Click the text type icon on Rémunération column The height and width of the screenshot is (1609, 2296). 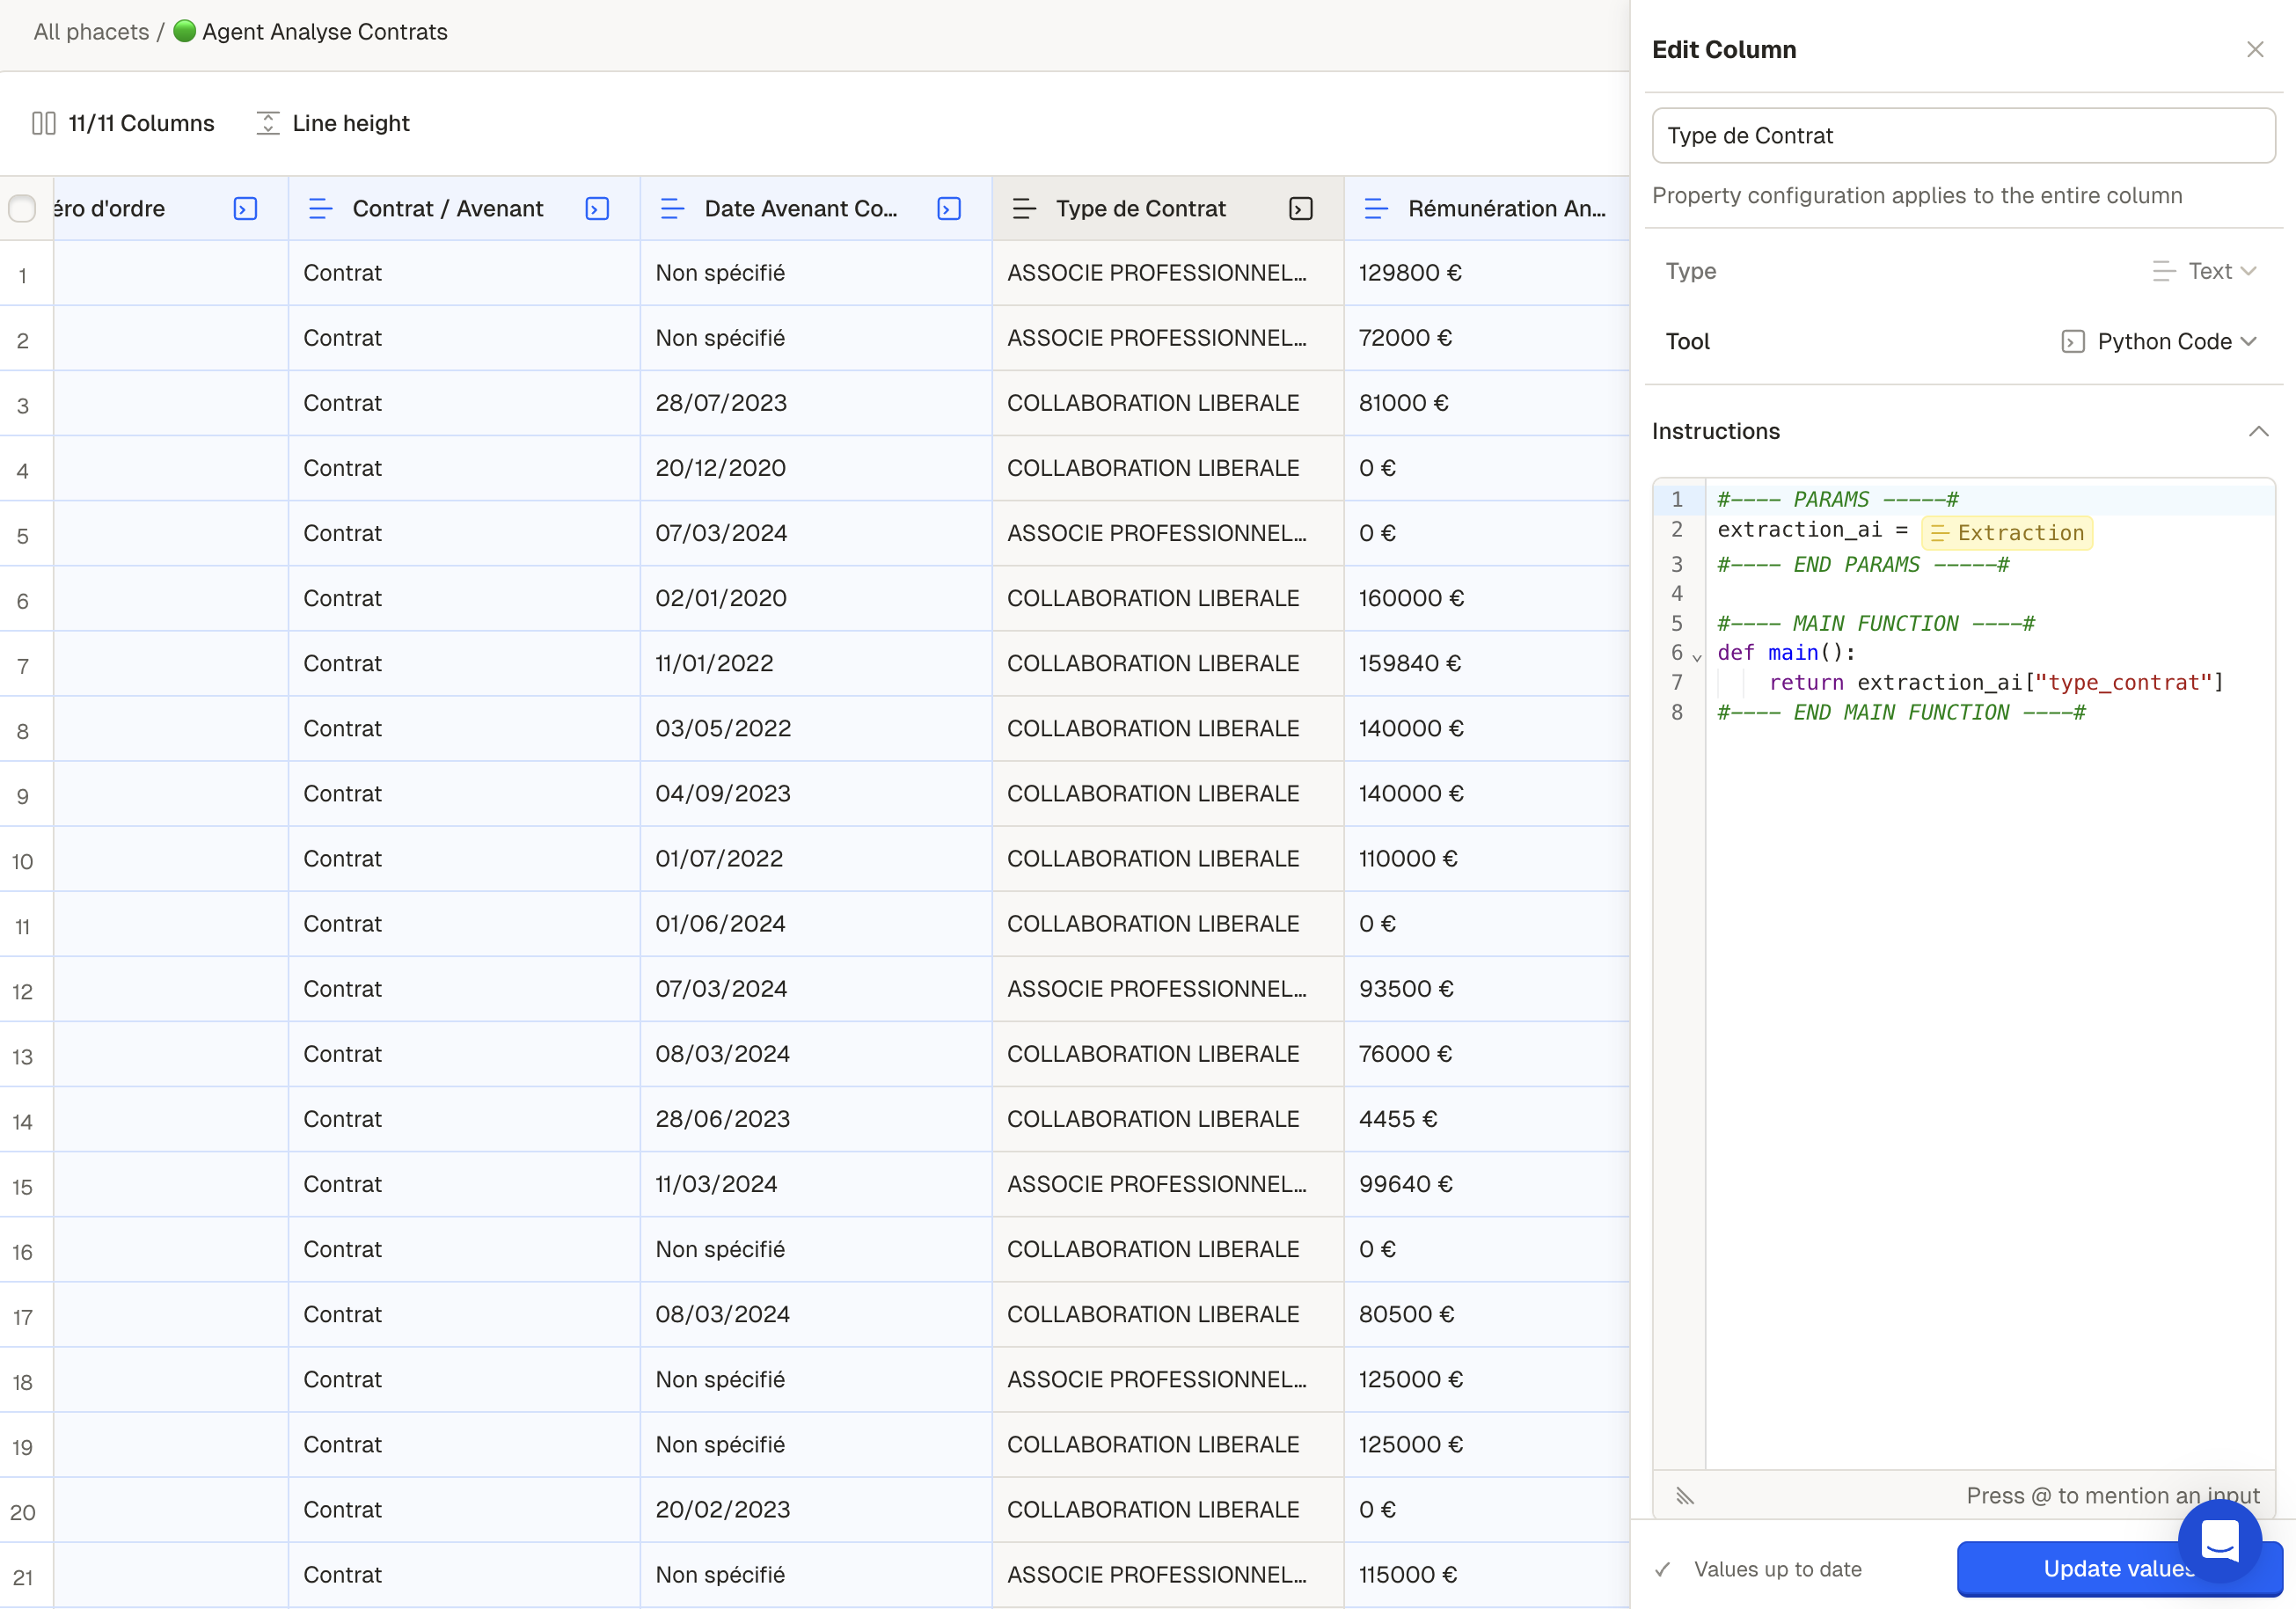1376,208
